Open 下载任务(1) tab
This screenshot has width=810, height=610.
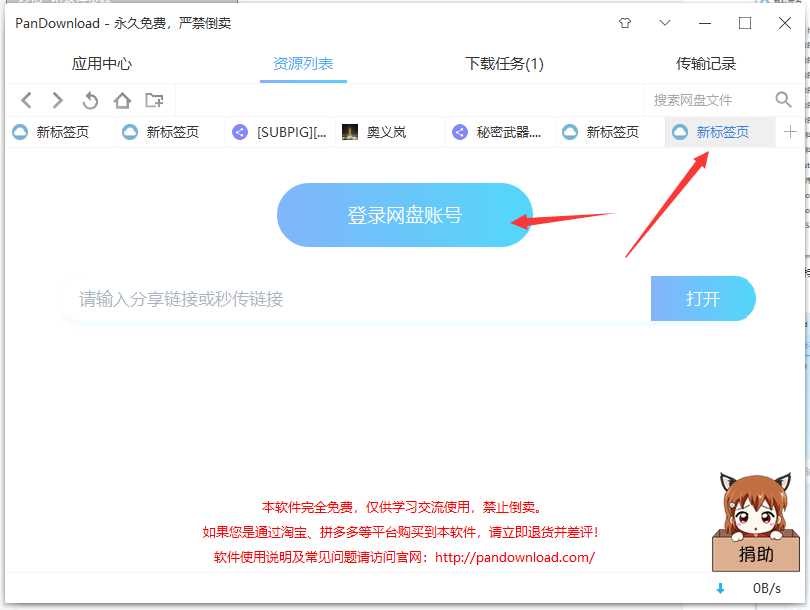tap(504, 64)
